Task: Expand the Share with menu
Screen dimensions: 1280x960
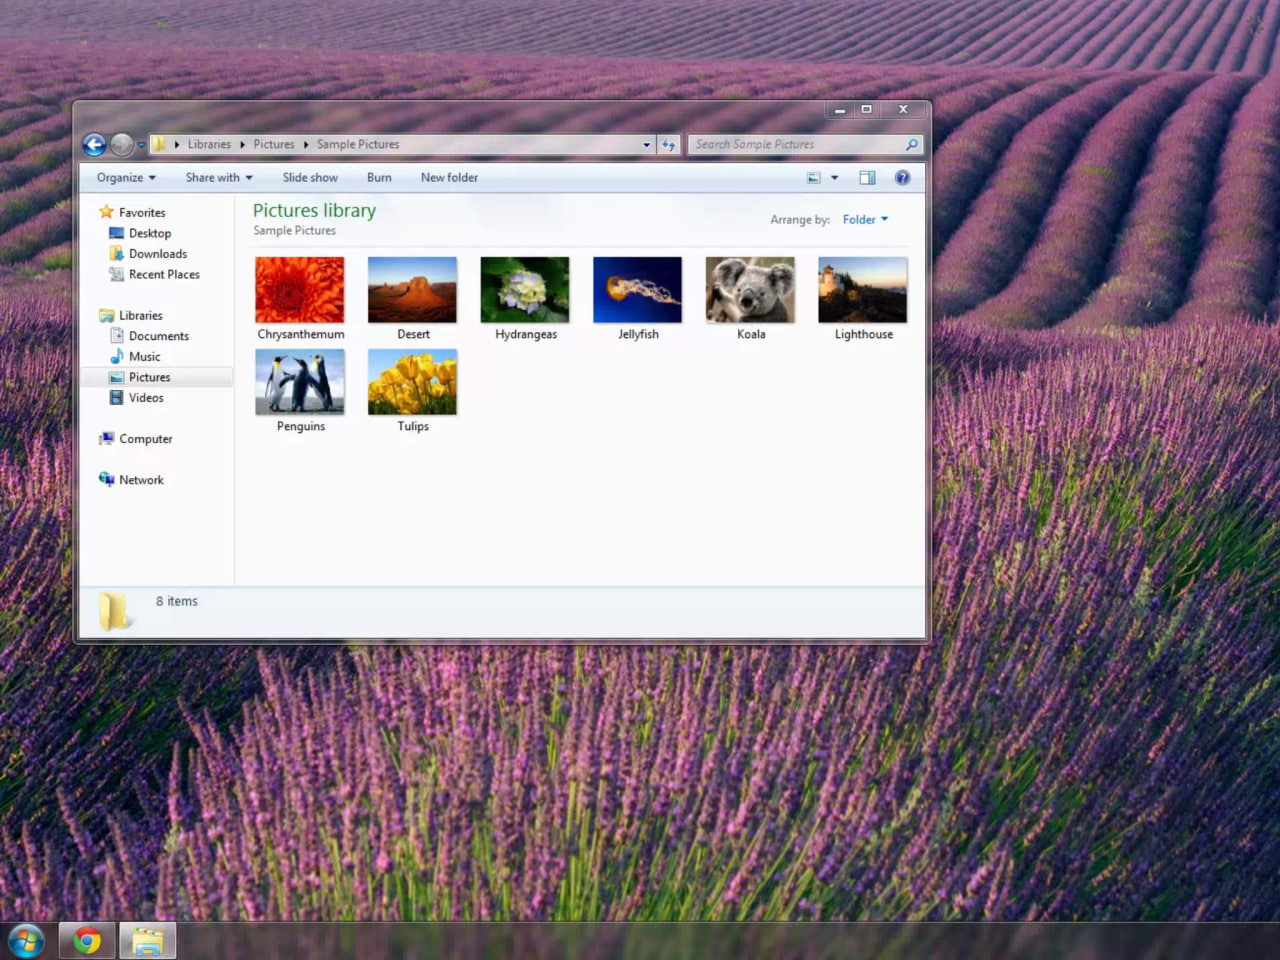Action: 218,178
